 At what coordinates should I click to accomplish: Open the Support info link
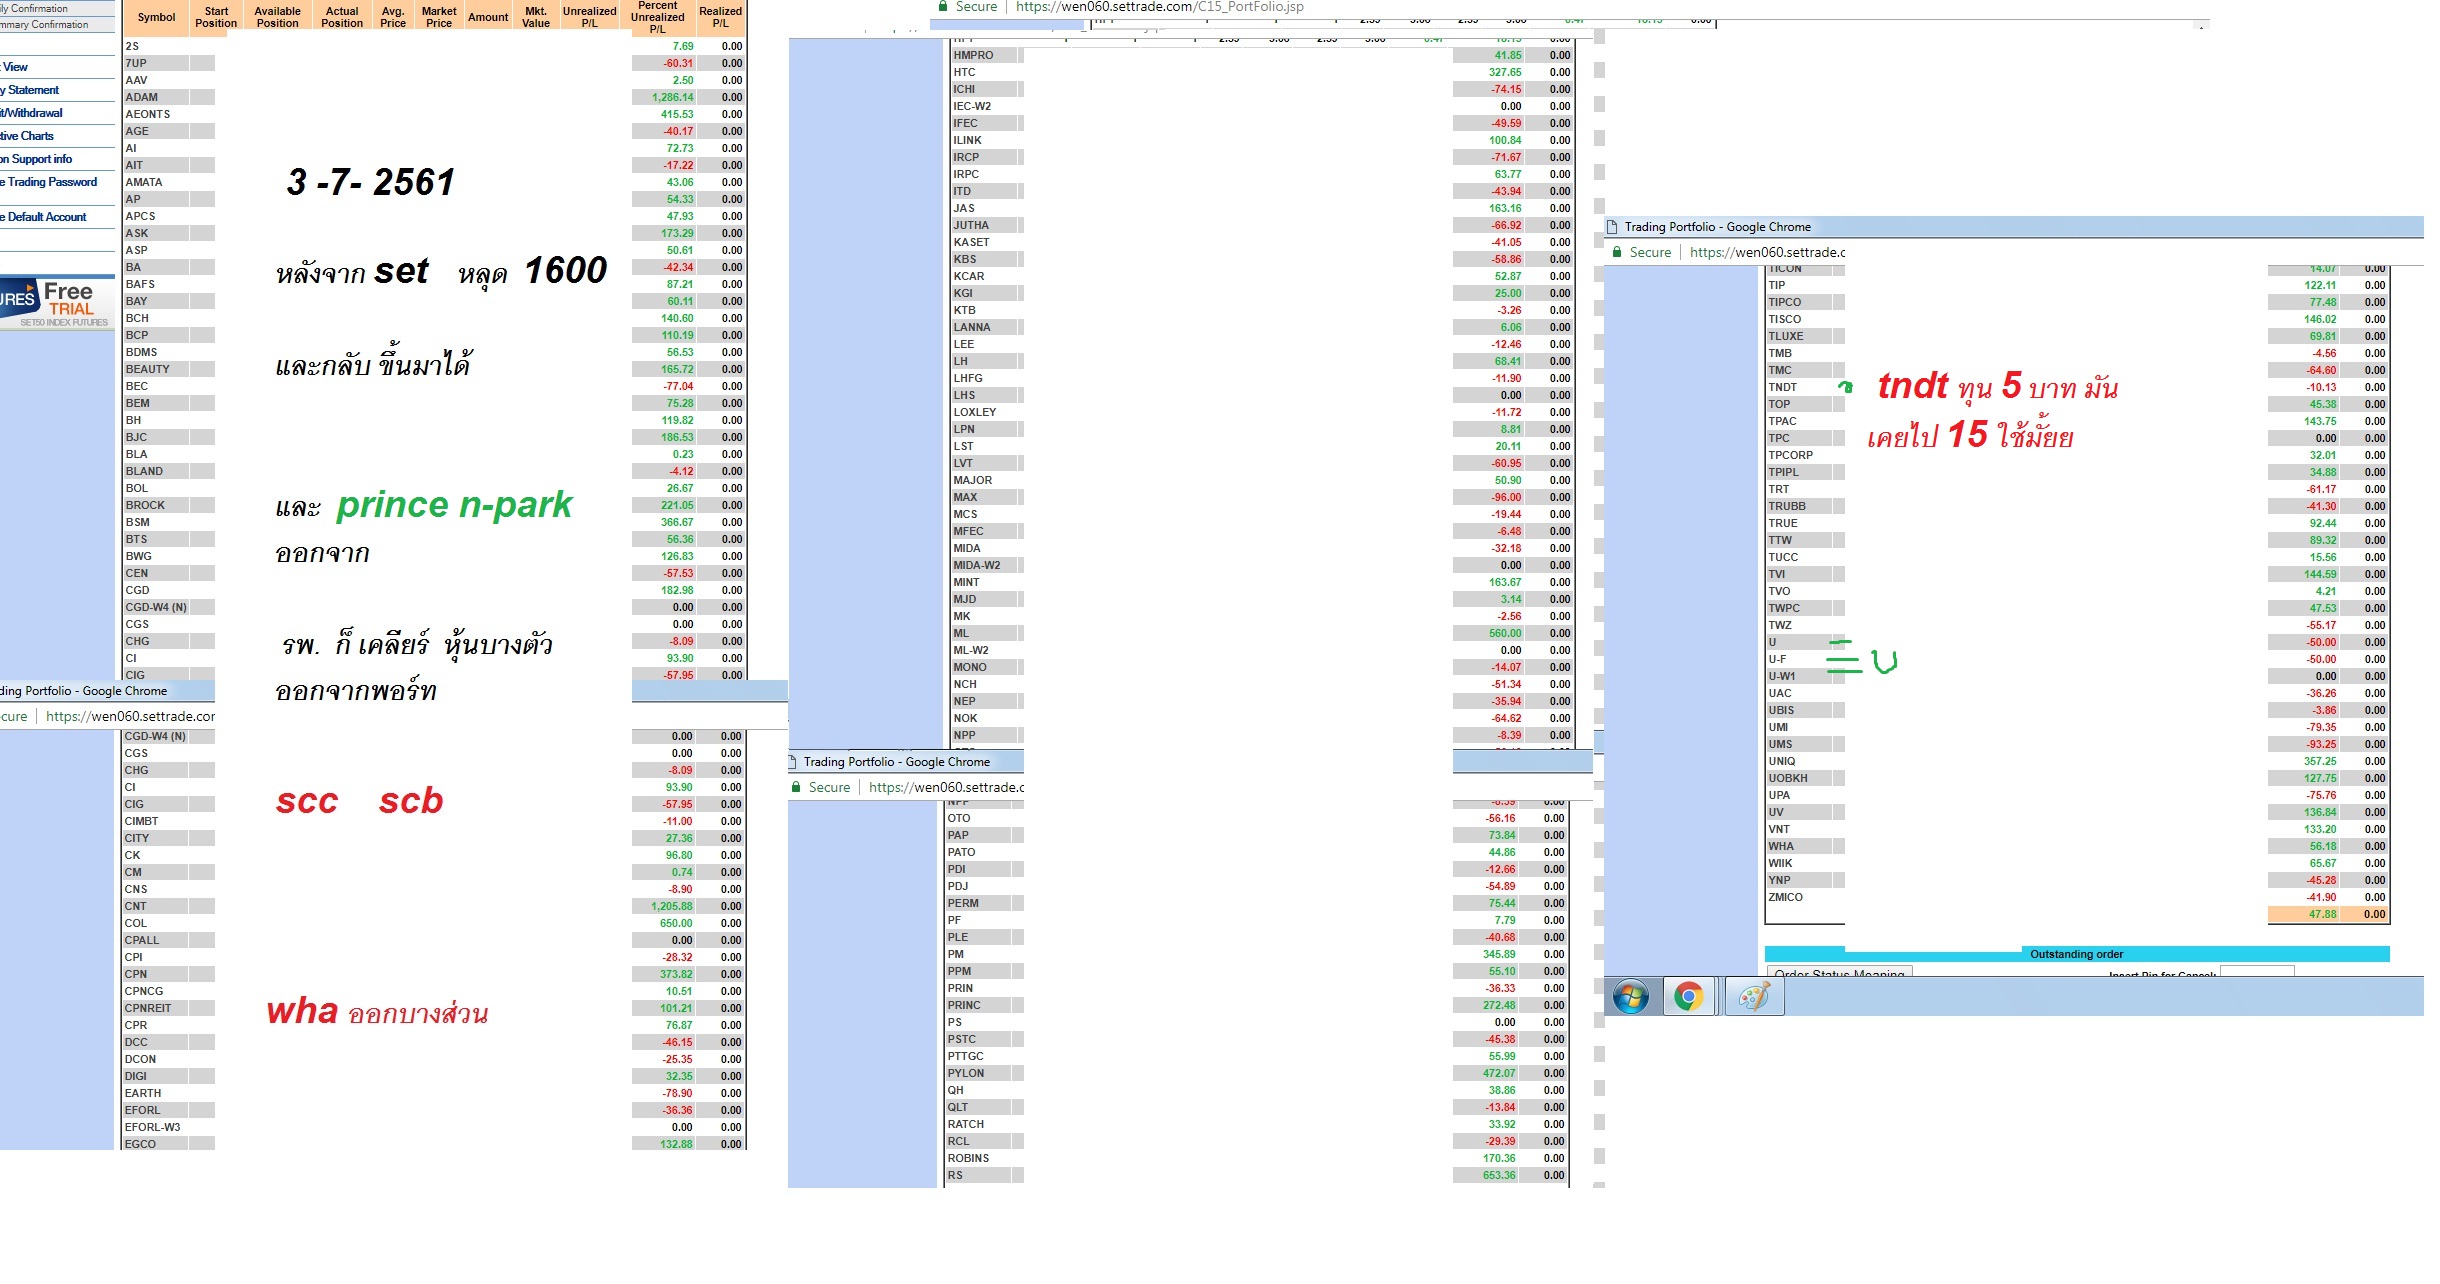[x=38, y=159]
